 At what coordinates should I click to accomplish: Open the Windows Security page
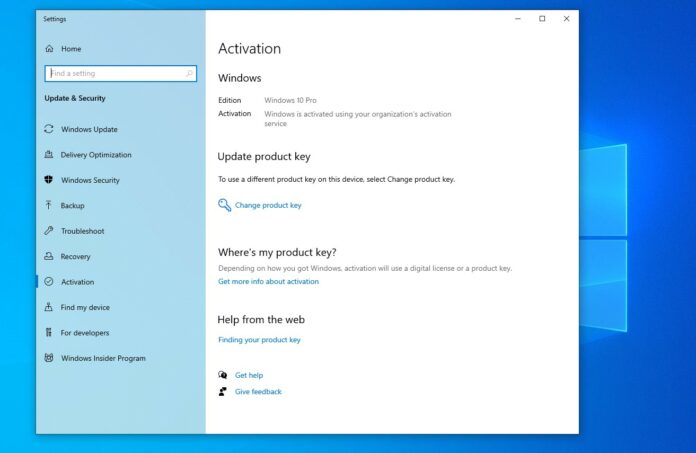[x=91, y=180]
